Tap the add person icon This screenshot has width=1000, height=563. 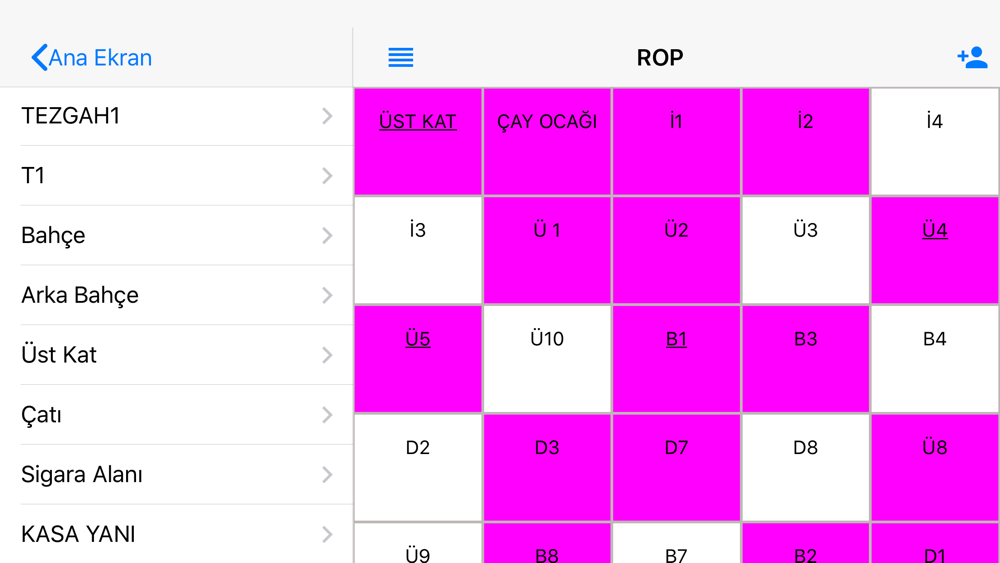(x=972, y=57)
